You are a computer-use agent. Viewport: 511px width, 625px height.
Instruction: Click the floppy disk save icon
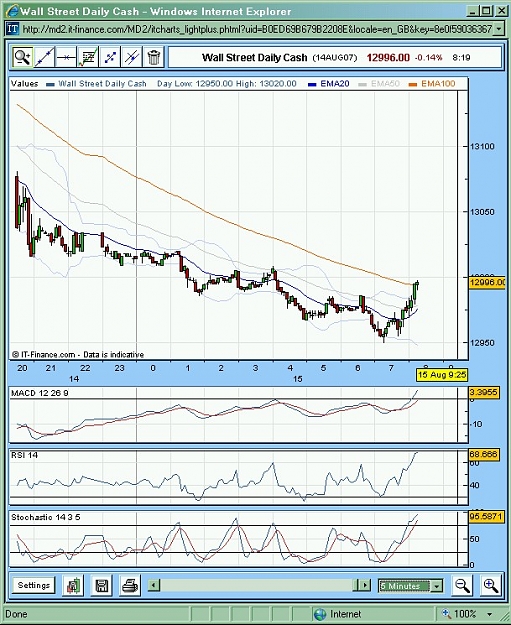click(101, 586)
